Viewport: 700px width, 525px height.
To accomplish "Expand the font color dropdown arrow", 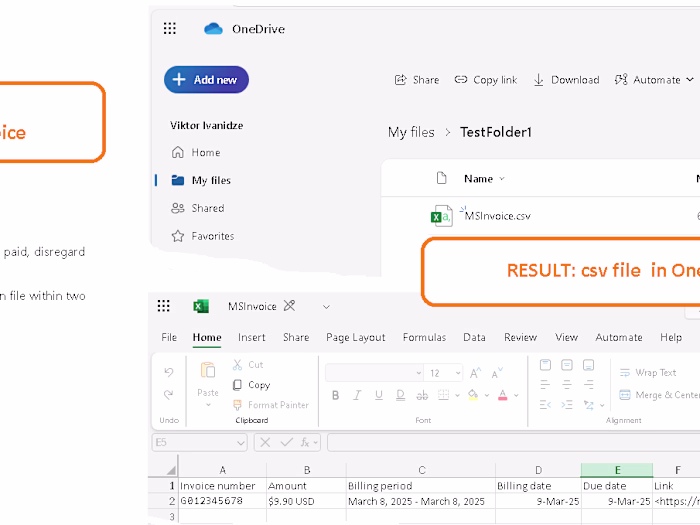I will point(517,396).
